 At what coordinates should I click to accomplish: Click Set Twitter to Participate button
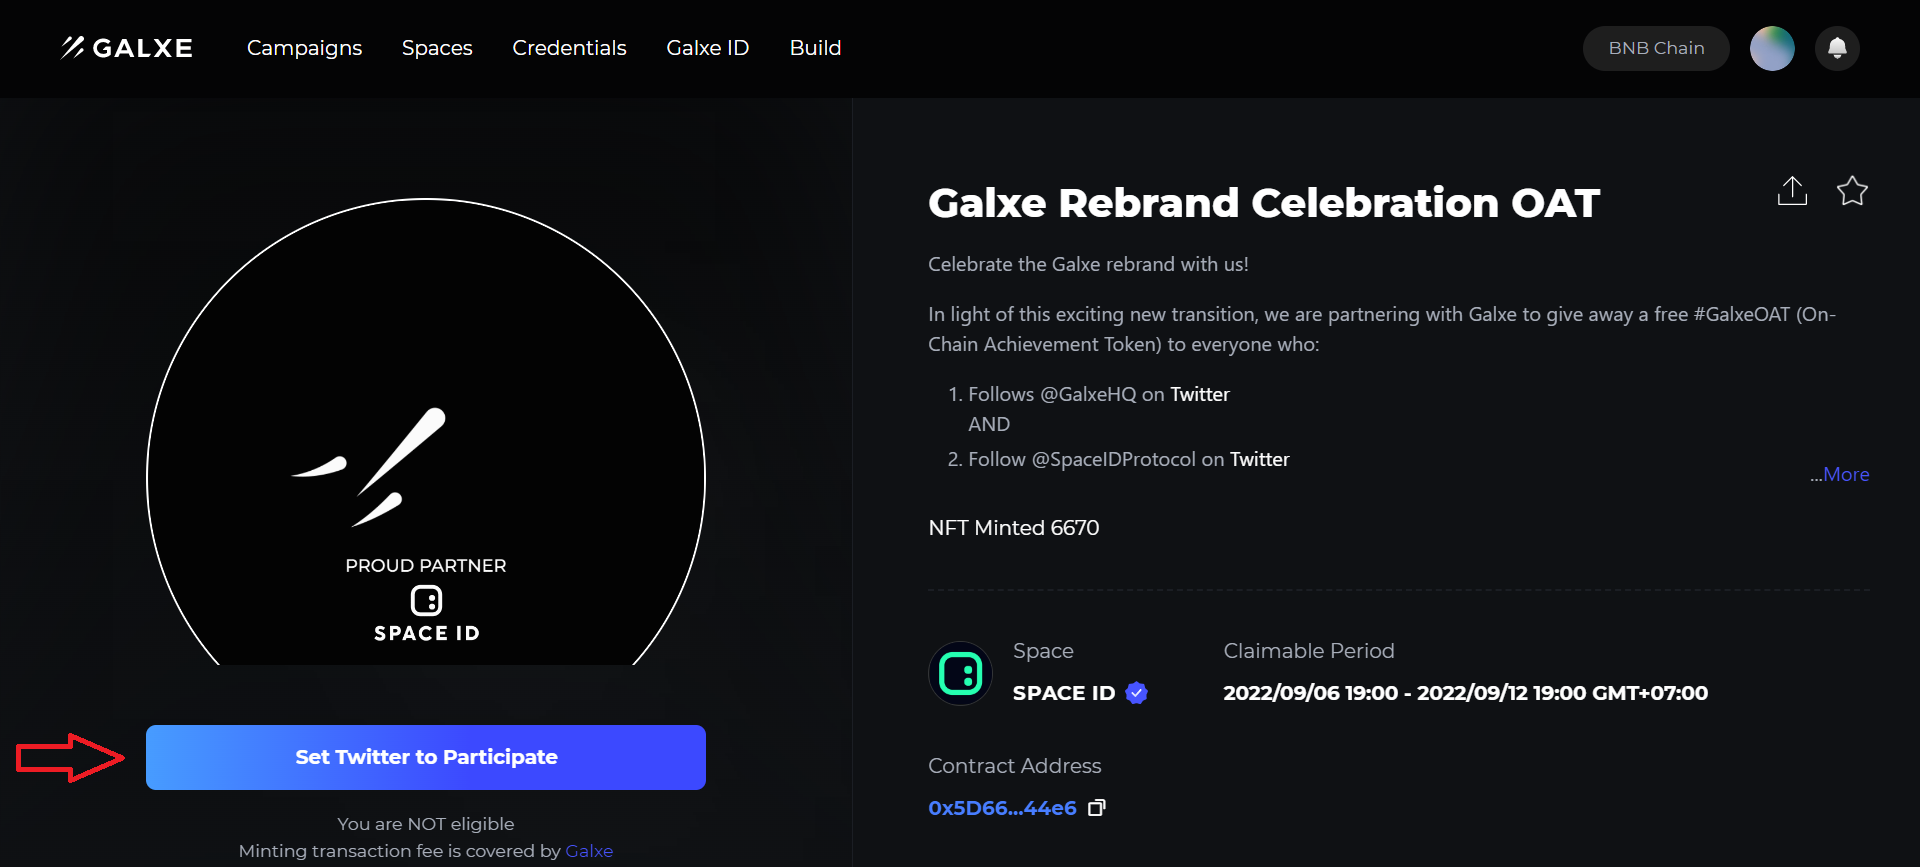point(426,757)
